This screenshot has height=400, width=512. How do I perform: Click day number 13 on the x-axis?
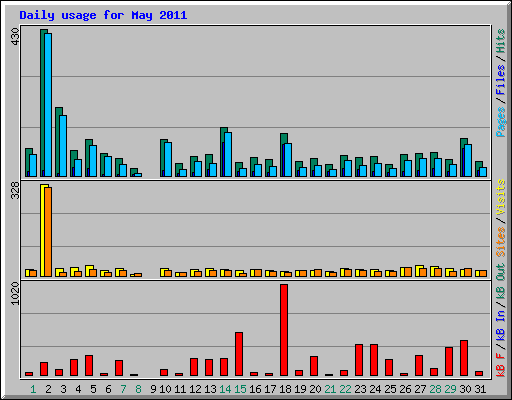click(x=210, y=389)
